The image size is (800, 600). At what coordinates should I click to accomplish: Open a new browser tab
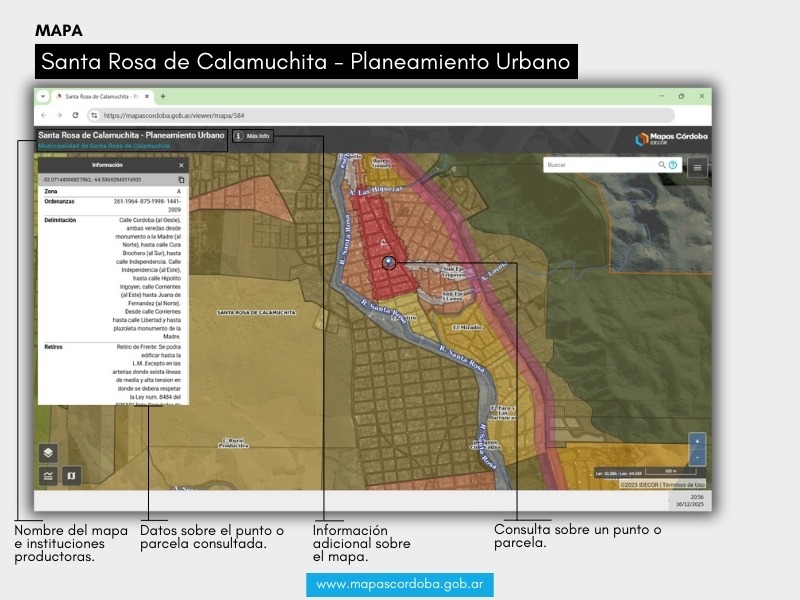pos(163,96)
